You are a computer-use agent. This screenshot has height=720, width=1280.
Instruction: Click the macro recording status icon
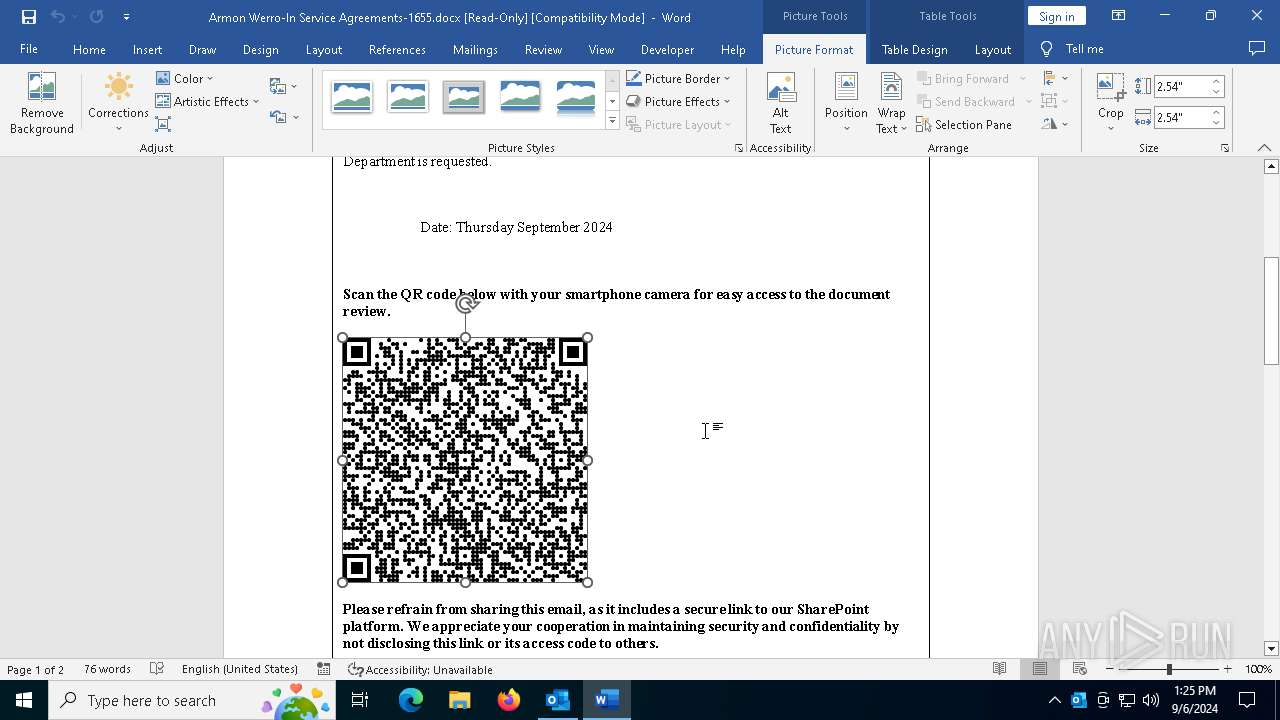coord(323,669)
